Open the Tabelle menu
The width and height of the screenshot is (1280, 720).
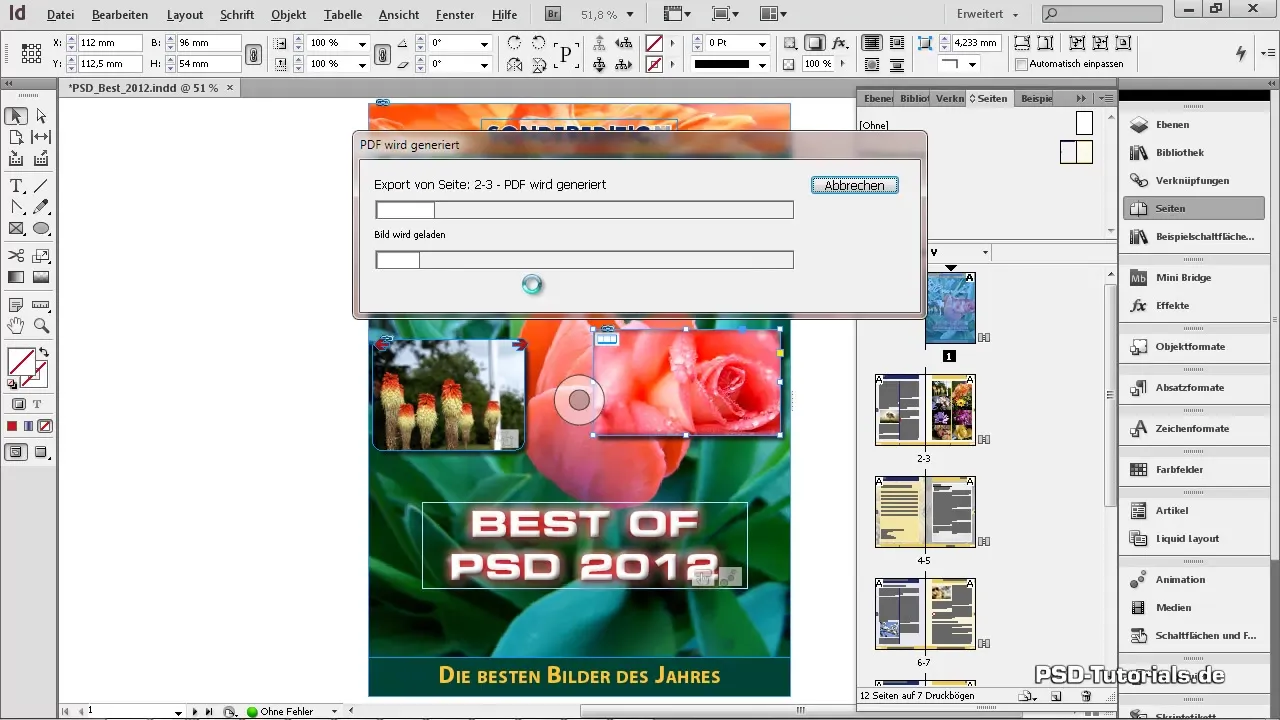click(345, 15)
